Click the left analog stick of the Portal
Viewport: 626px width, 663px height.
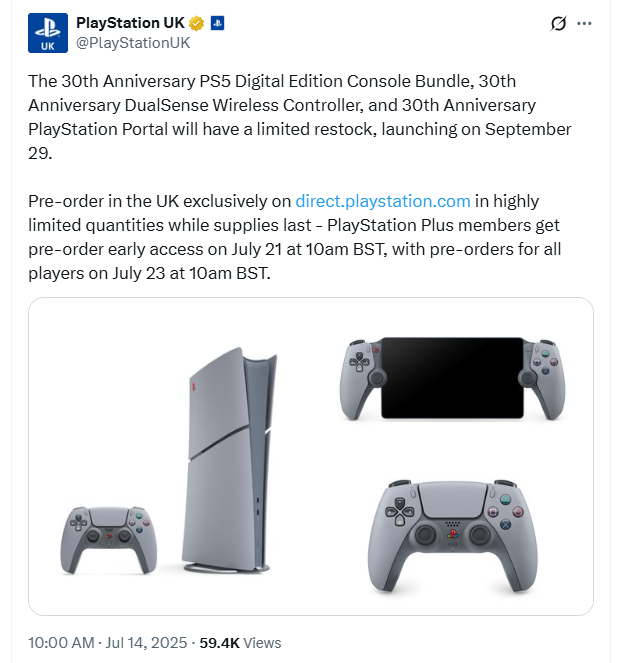[x=376, y=378]
